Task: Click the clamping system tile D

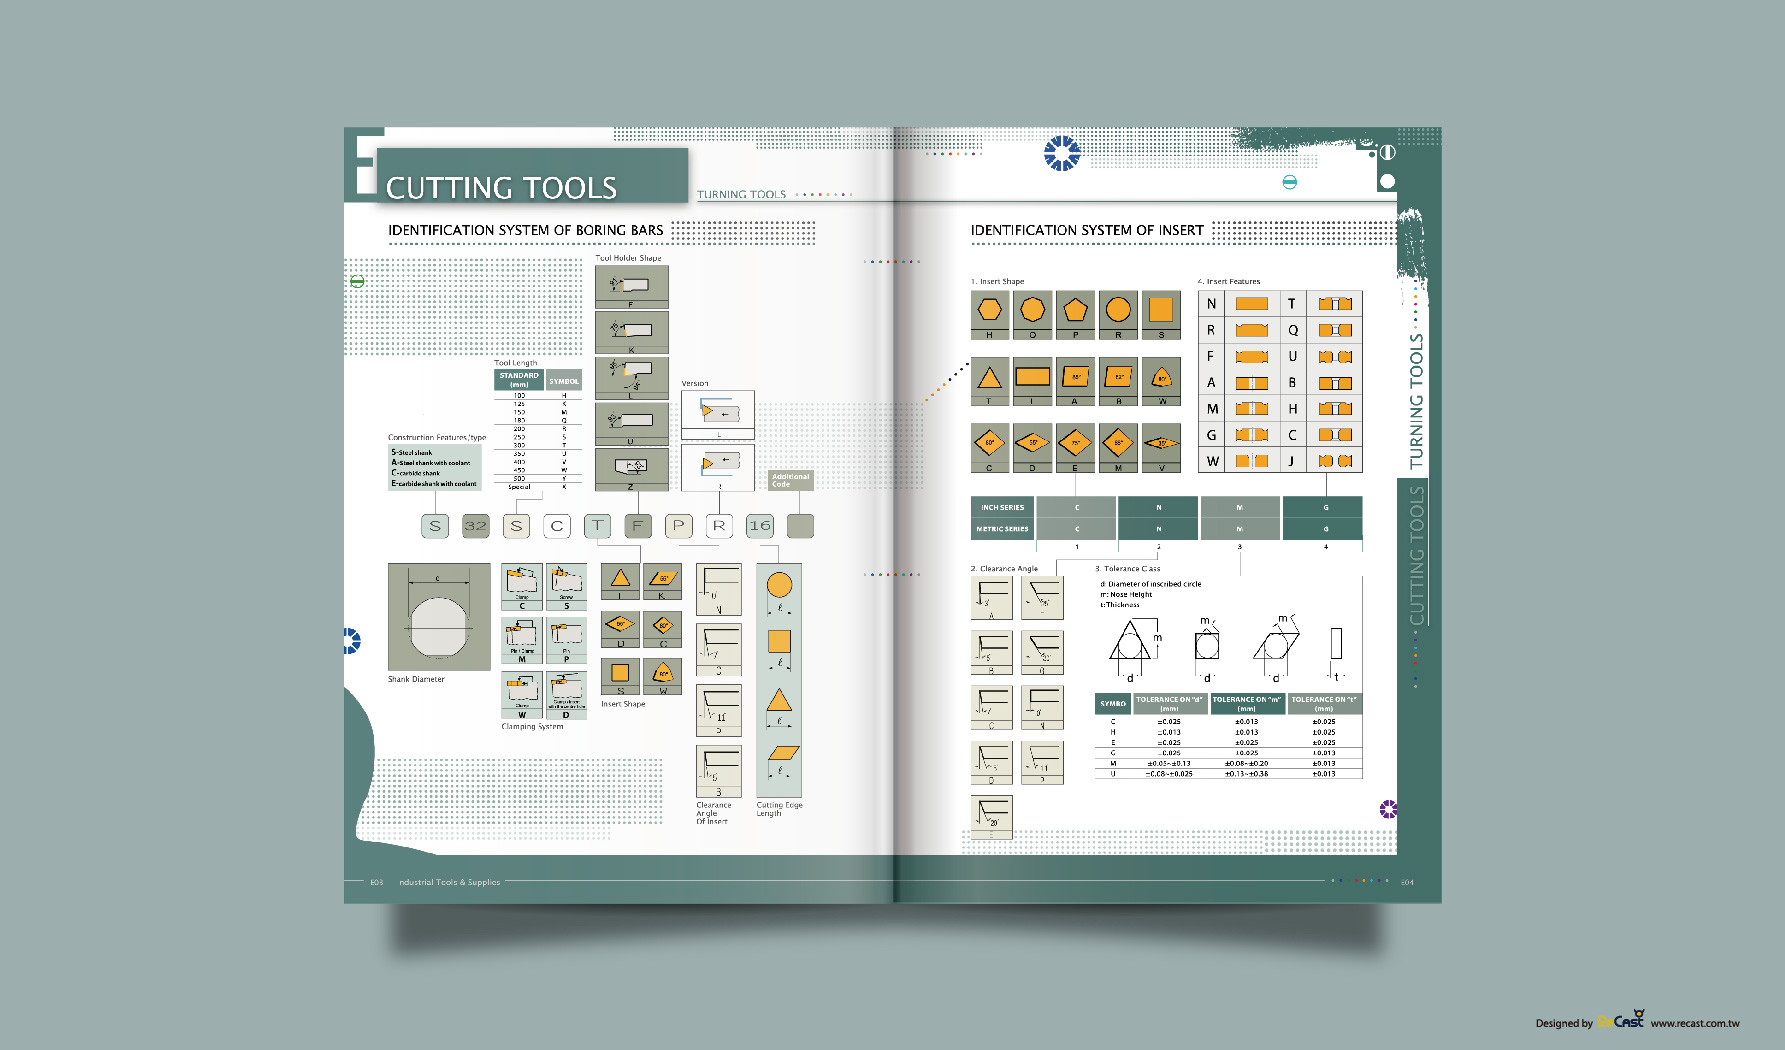Action: pos(566,695)
